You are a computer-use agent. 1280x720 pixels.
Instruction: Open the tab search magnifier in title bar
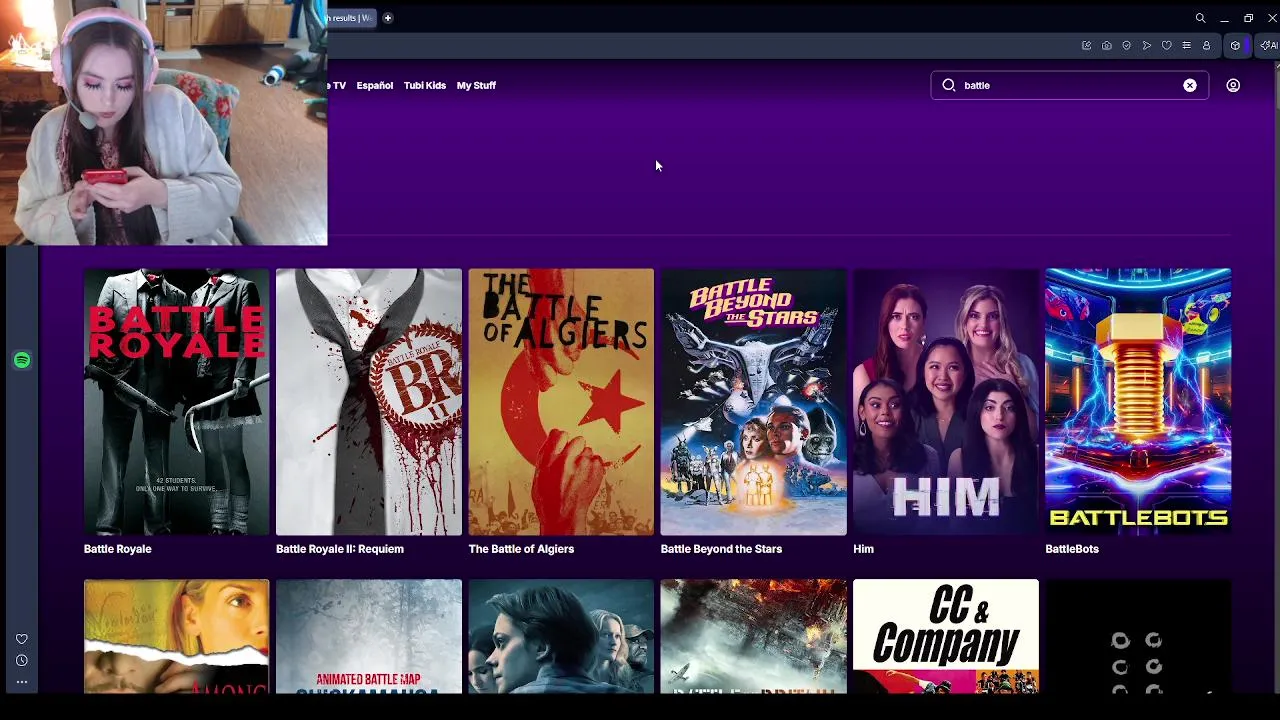1200,18
